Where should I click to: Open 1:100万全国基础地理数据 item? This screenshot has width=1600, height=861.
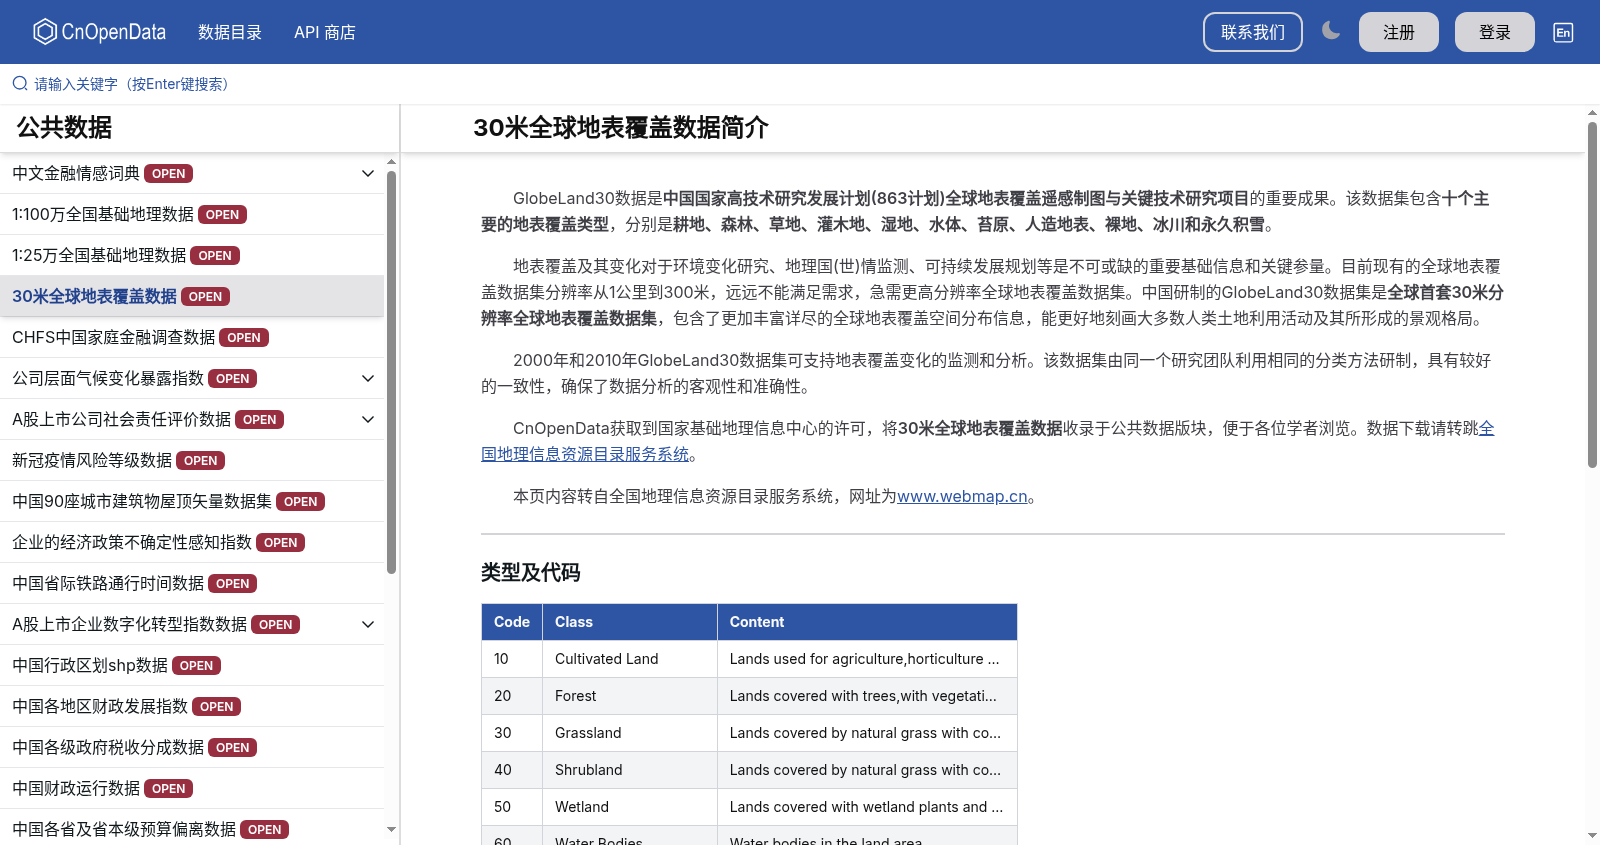192,214
